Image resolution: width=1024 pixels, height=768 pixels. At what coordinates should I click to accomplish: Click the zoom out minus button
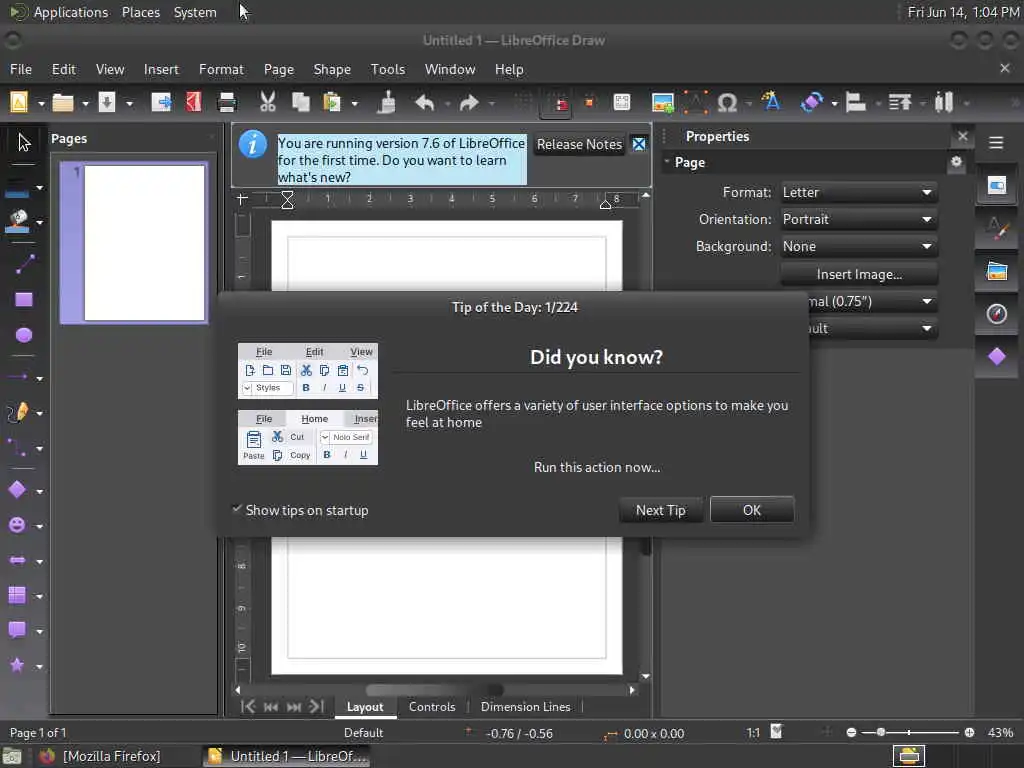click(851, 732)
